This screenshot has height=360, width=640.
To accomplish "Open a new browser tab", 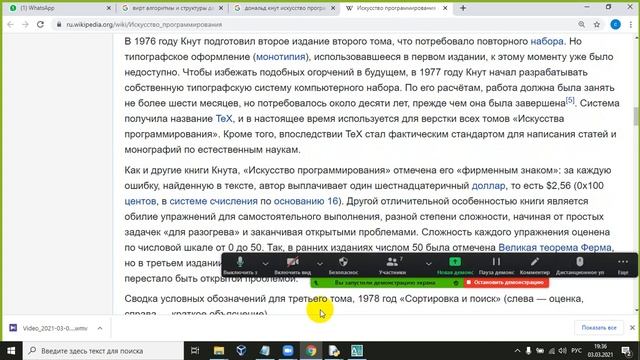I will 463,8.
